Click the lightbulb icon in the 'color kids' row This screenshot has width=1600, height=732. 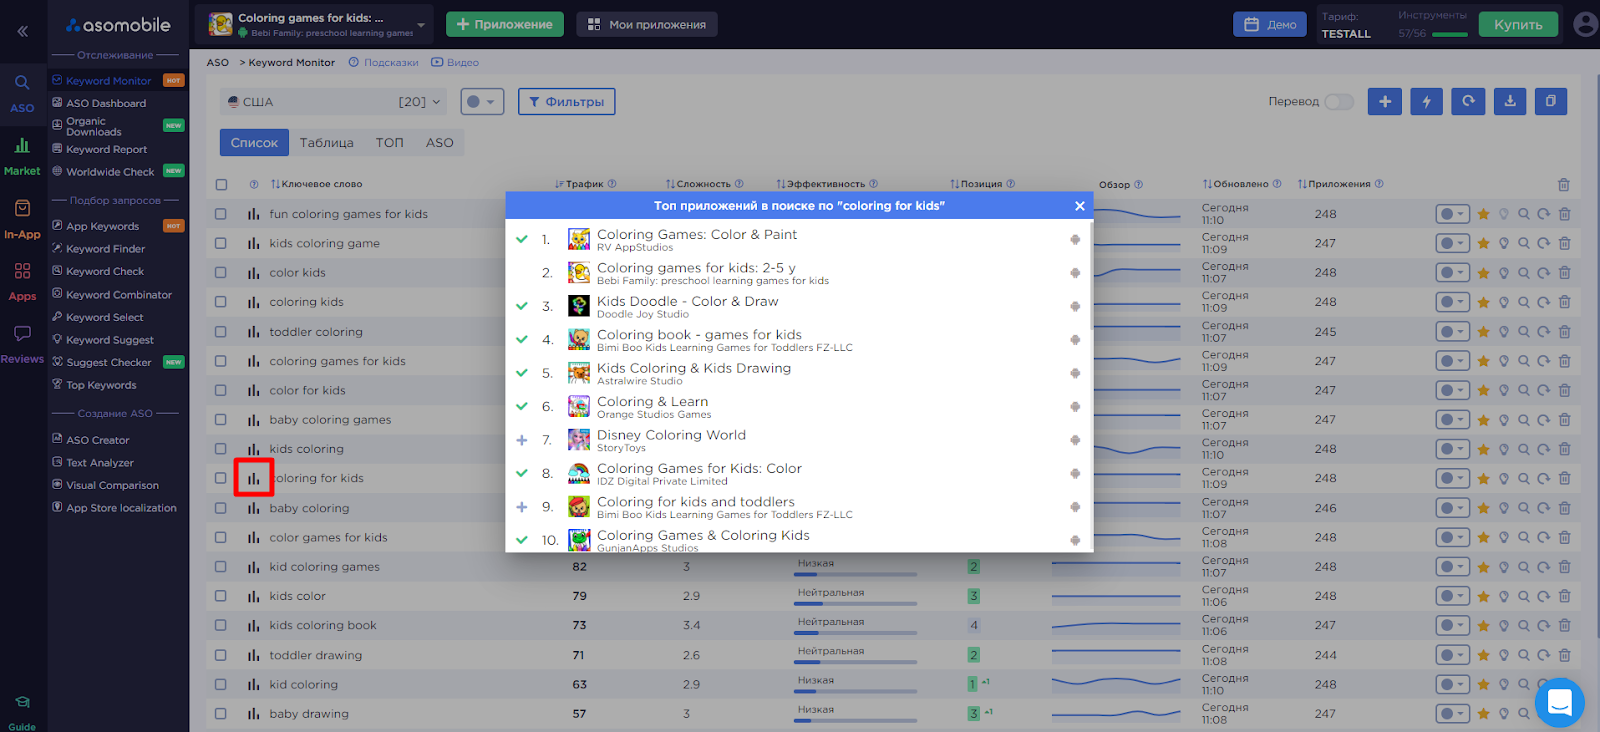tap(1504, 272)
